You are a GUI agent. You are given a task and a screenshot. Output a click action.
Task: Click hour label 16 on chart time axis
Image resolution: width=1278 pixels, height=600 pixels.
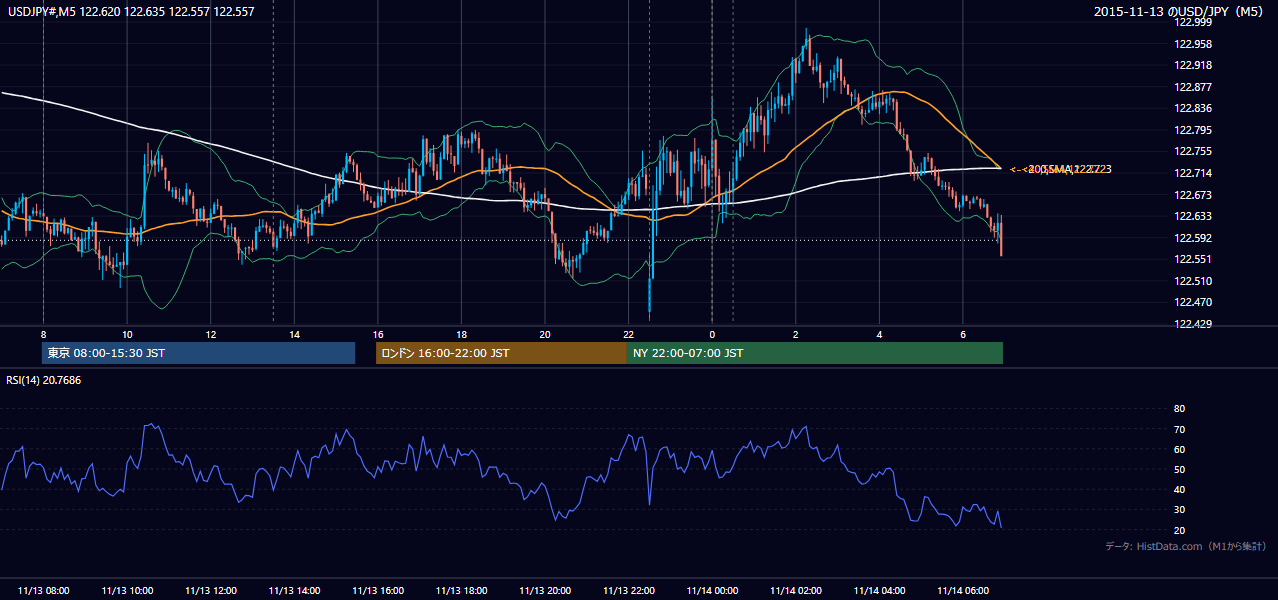378,334
